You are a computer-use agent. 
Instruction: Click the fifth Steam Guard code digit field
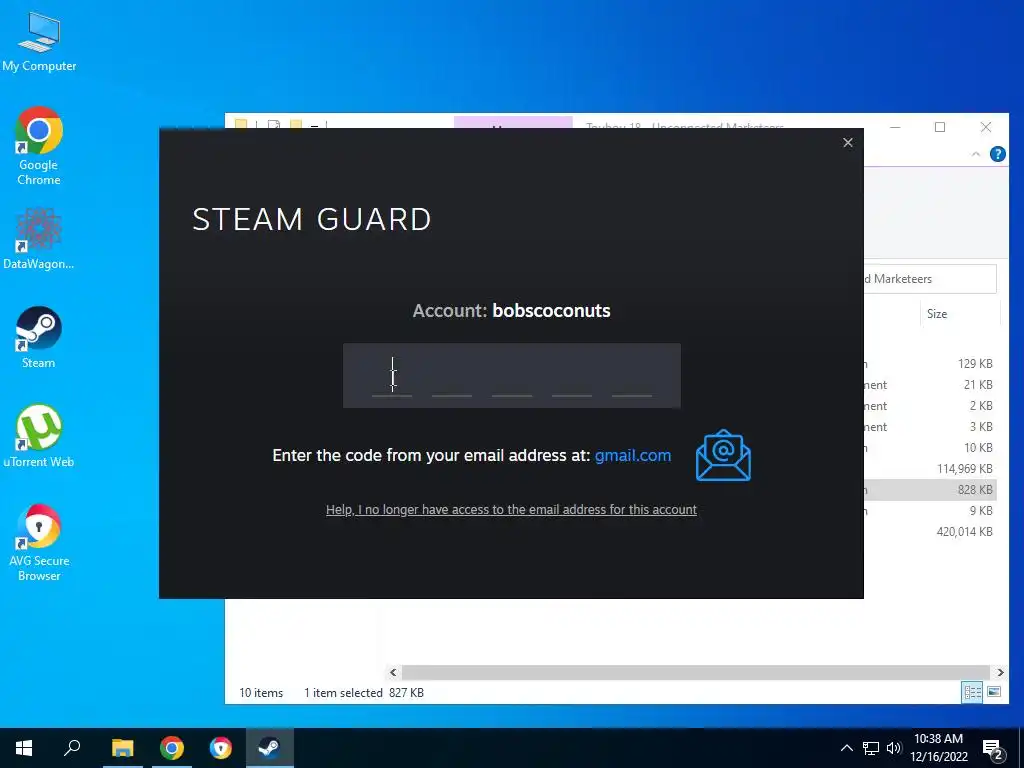632,377
